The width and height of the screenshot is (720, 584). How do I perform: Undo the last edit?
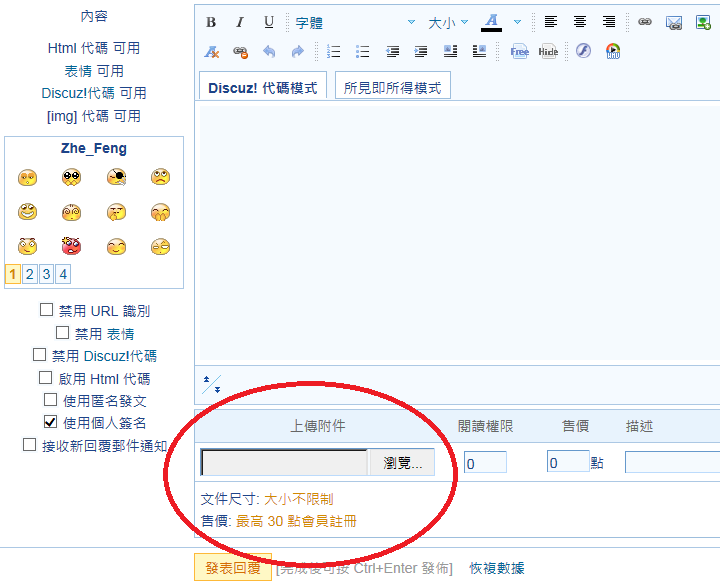tap(269, 51)
